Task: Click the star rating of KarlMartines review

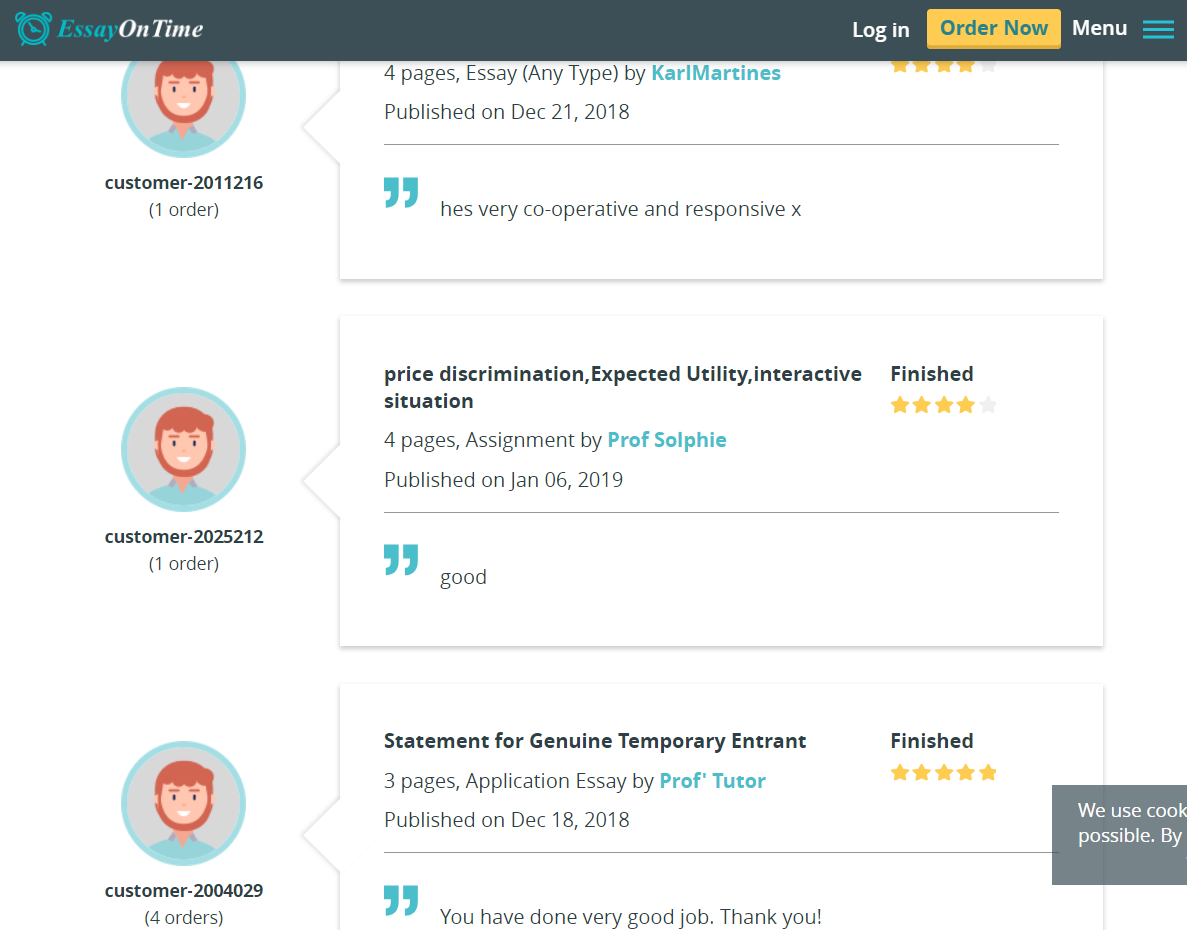Action: [x=943, y=67]
